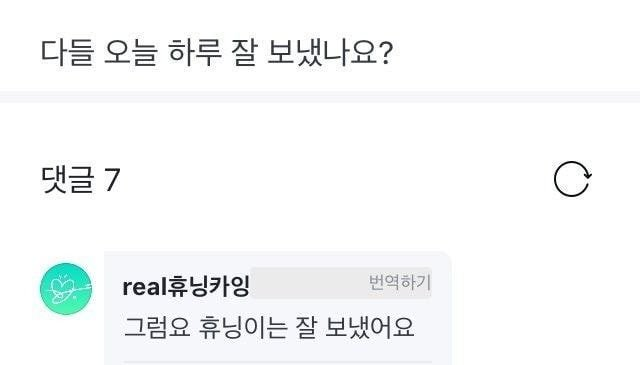The height and width of the screenshot is (365, 640).
Task: Tap the butterfly signature logo inside the avatar
Action: (69, 289)
